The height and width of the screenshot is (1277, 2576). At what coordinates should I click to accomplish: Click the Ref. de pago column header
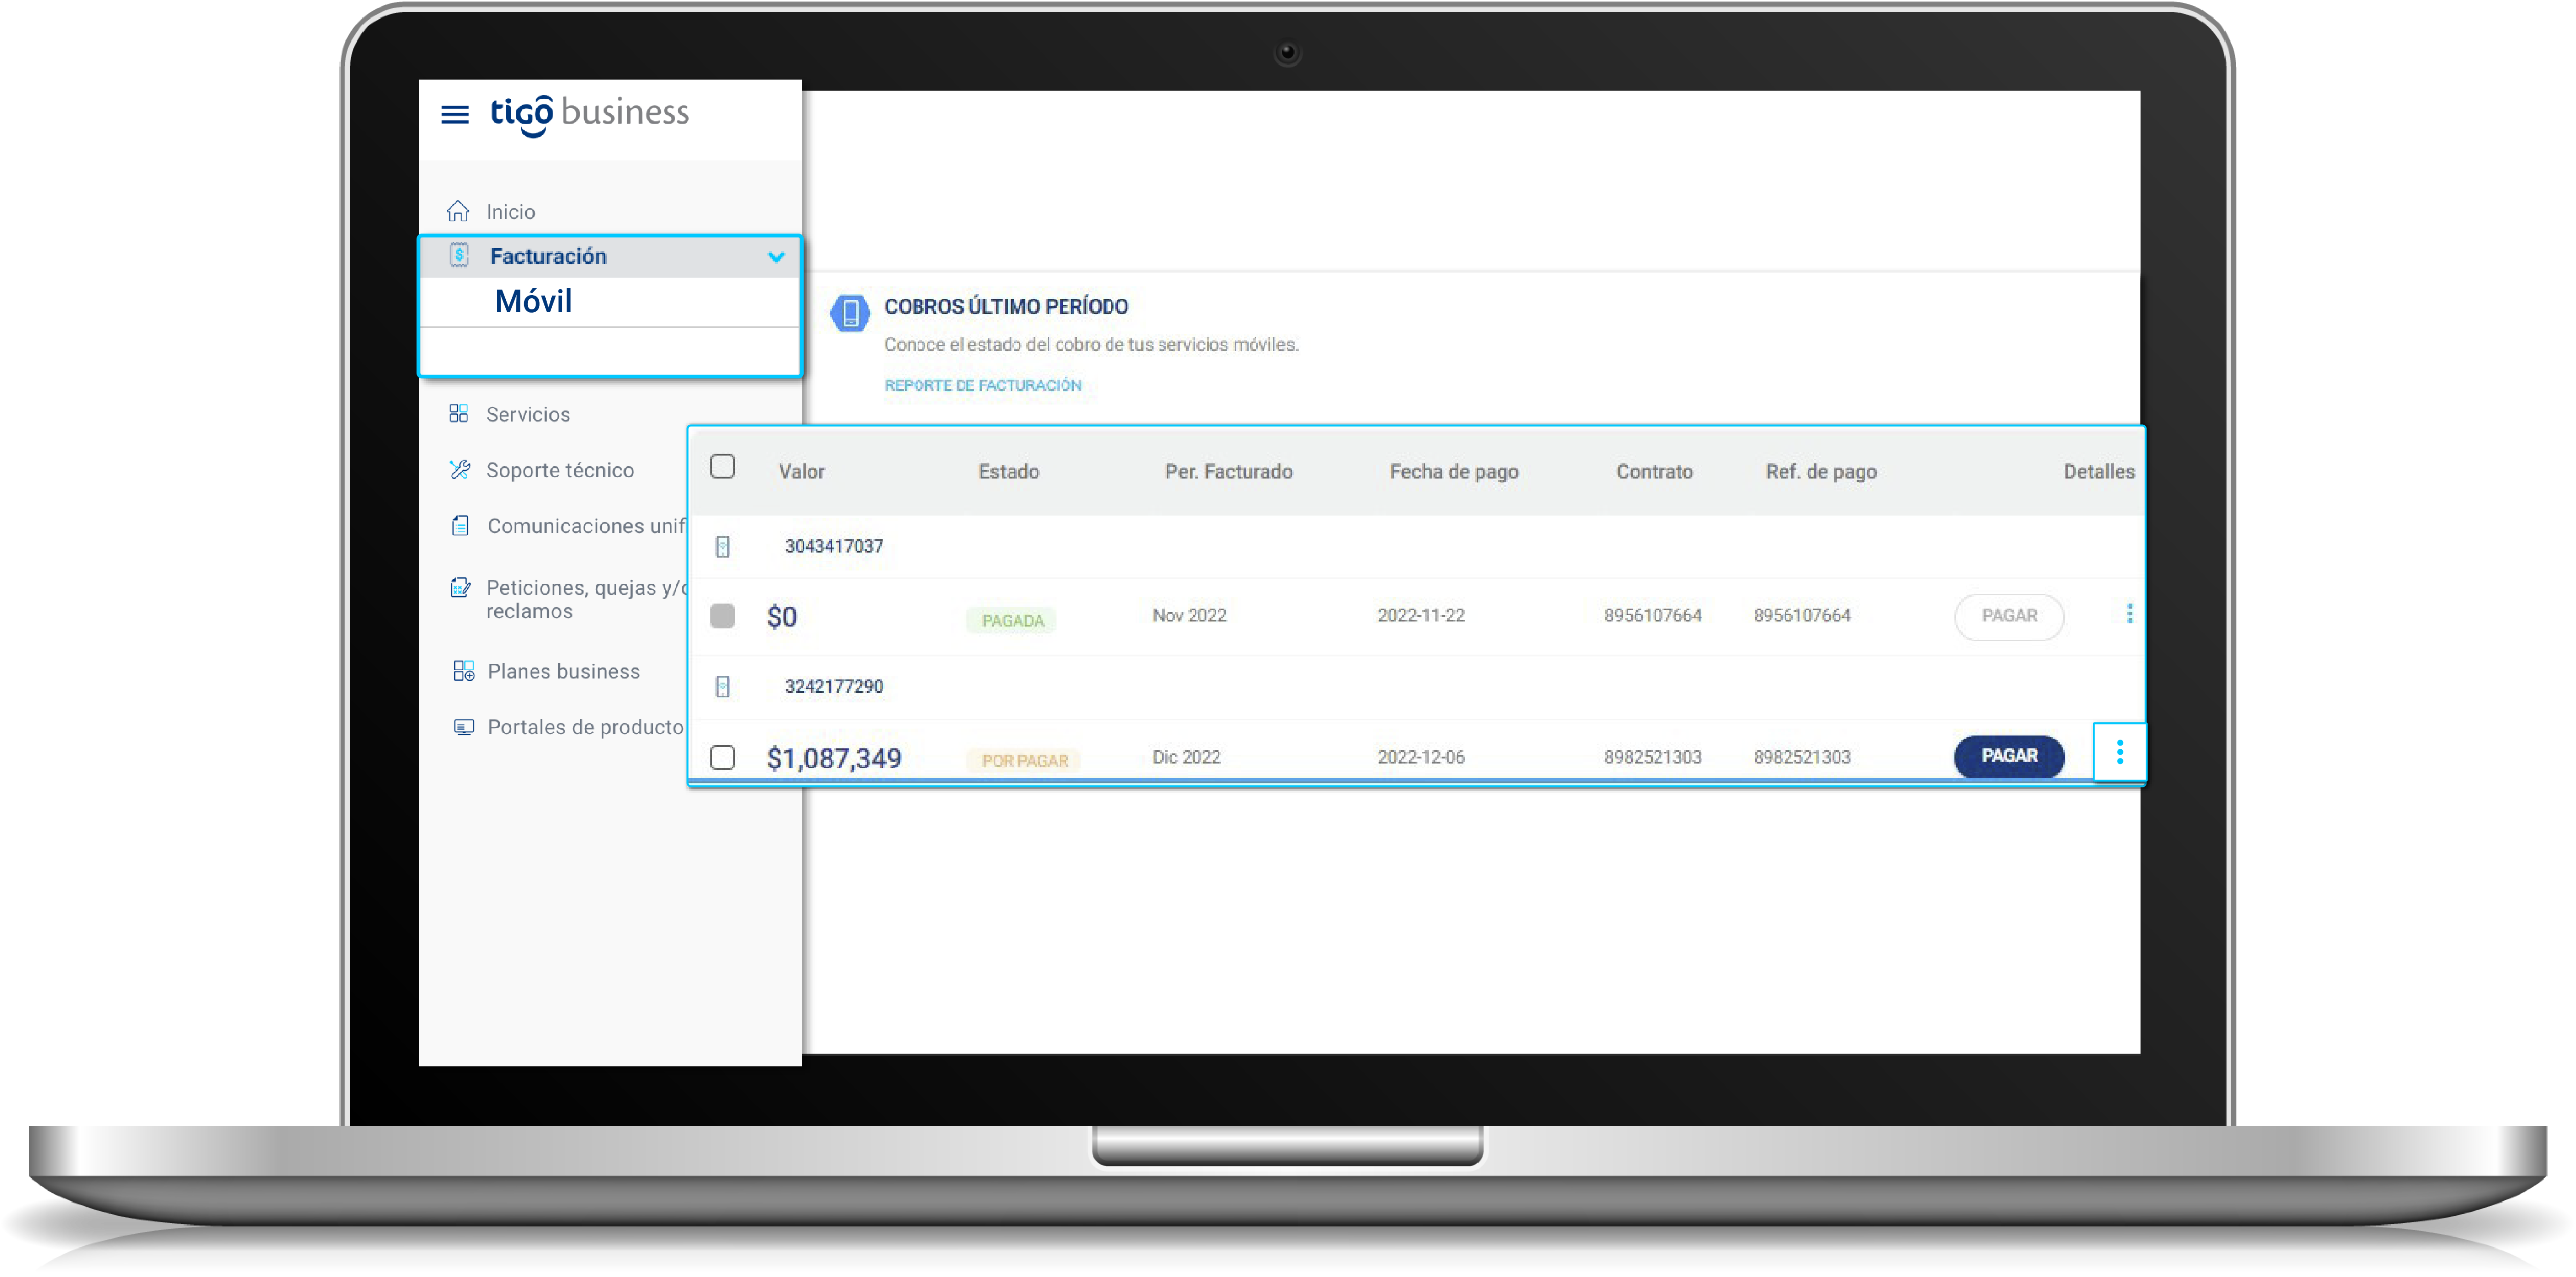(x=1821, y=472)
